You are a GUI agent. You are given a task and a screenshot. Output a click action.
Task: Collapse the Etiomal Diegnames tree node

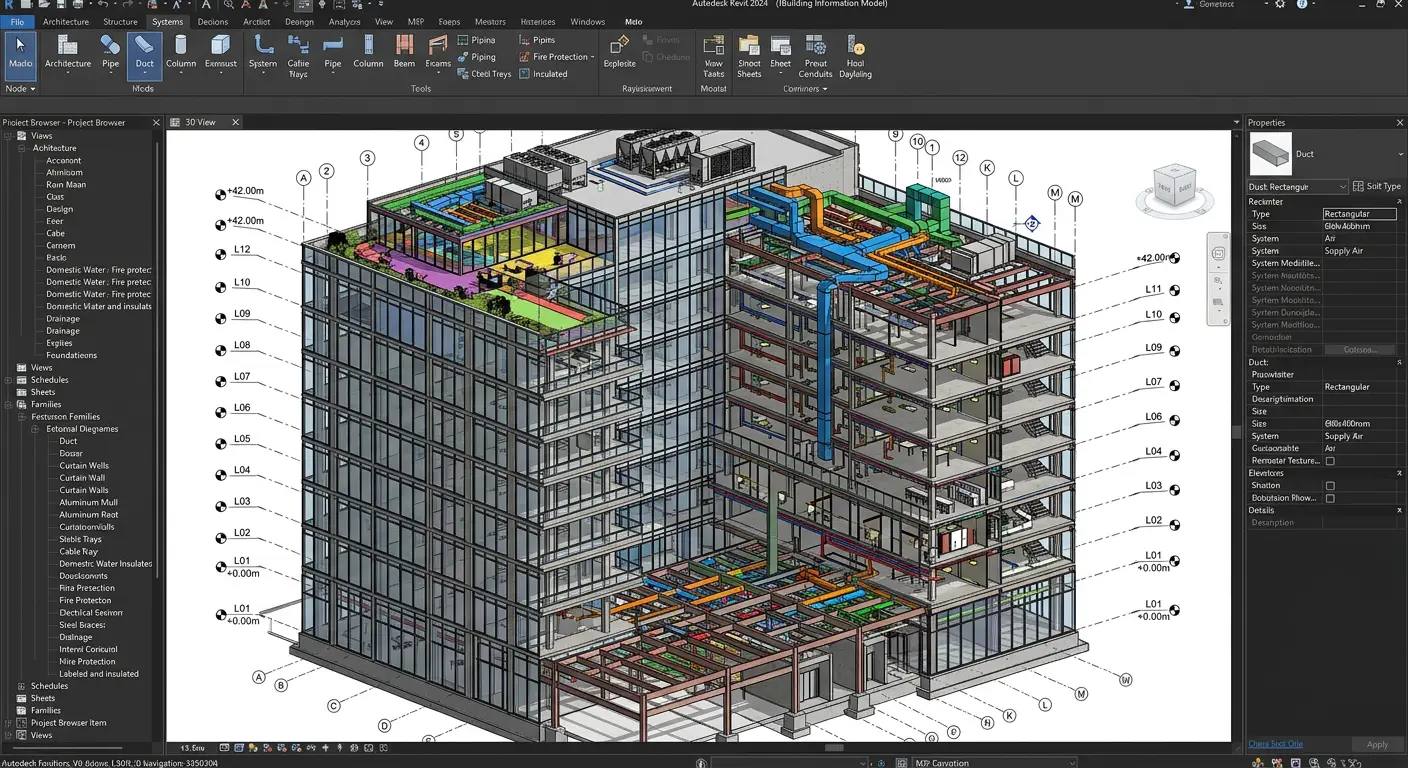pos(35,429)
